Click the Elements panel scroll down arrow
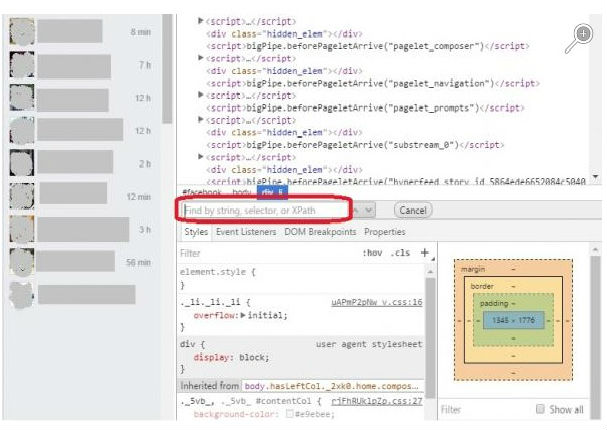This screenshot has width=607, height=430. point(595,177)
